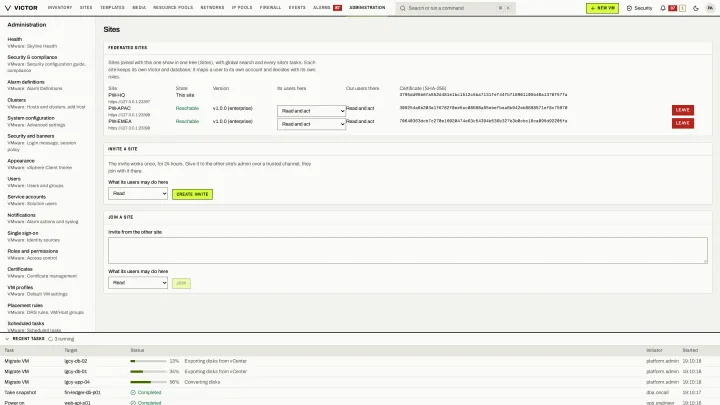Open PIII-APAC 'Its users here' dropdown

(311, 111)
